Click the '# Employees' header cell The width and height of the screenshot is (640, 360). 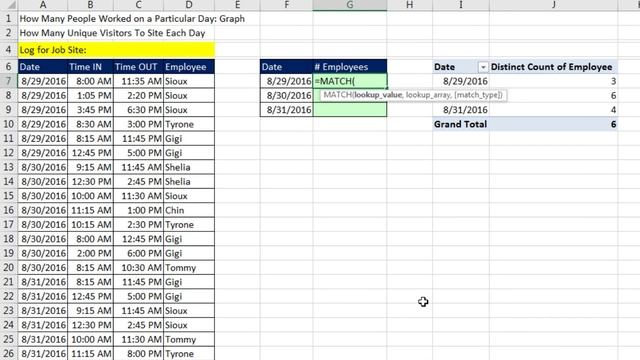pos(350,67)
